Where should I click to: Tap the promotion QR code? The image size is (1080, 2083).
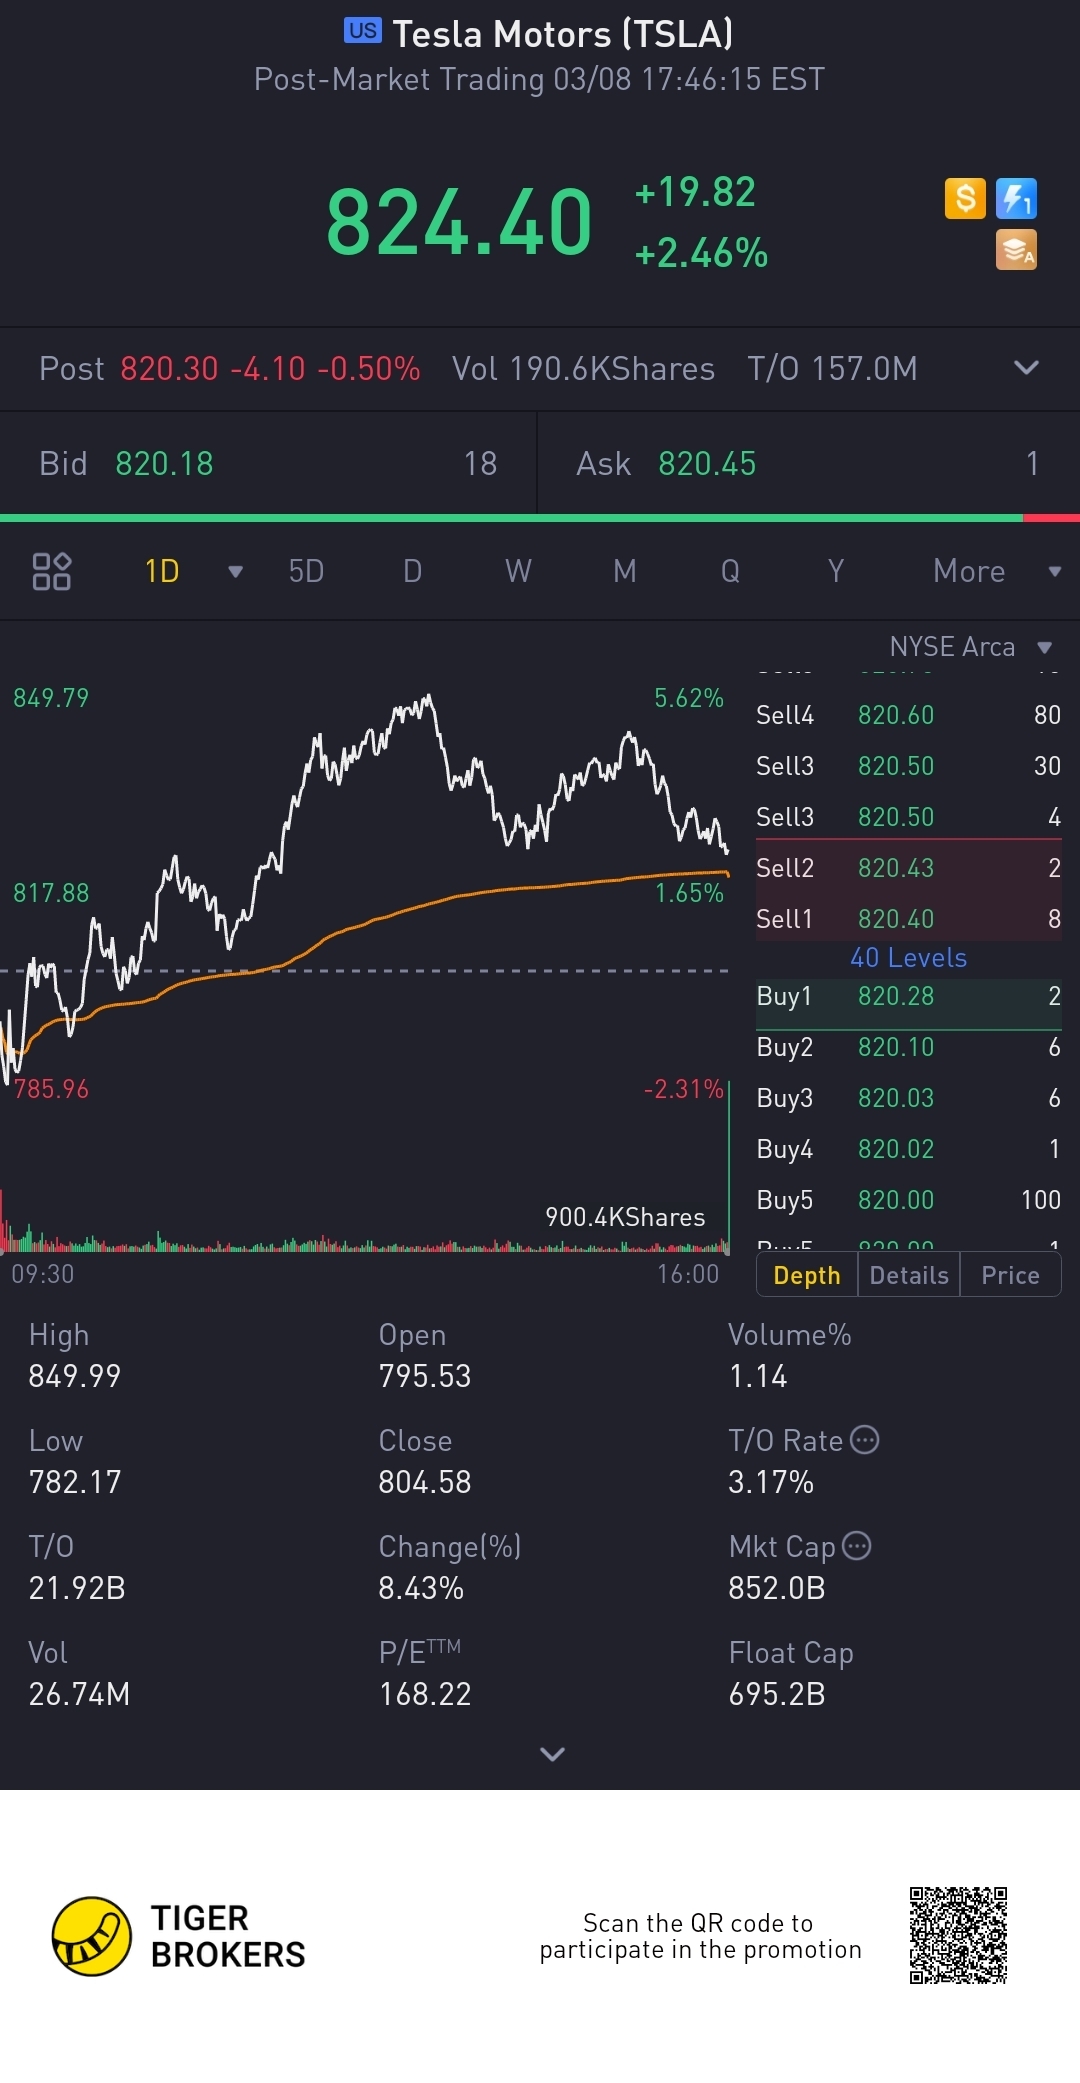click(958, 1935)
